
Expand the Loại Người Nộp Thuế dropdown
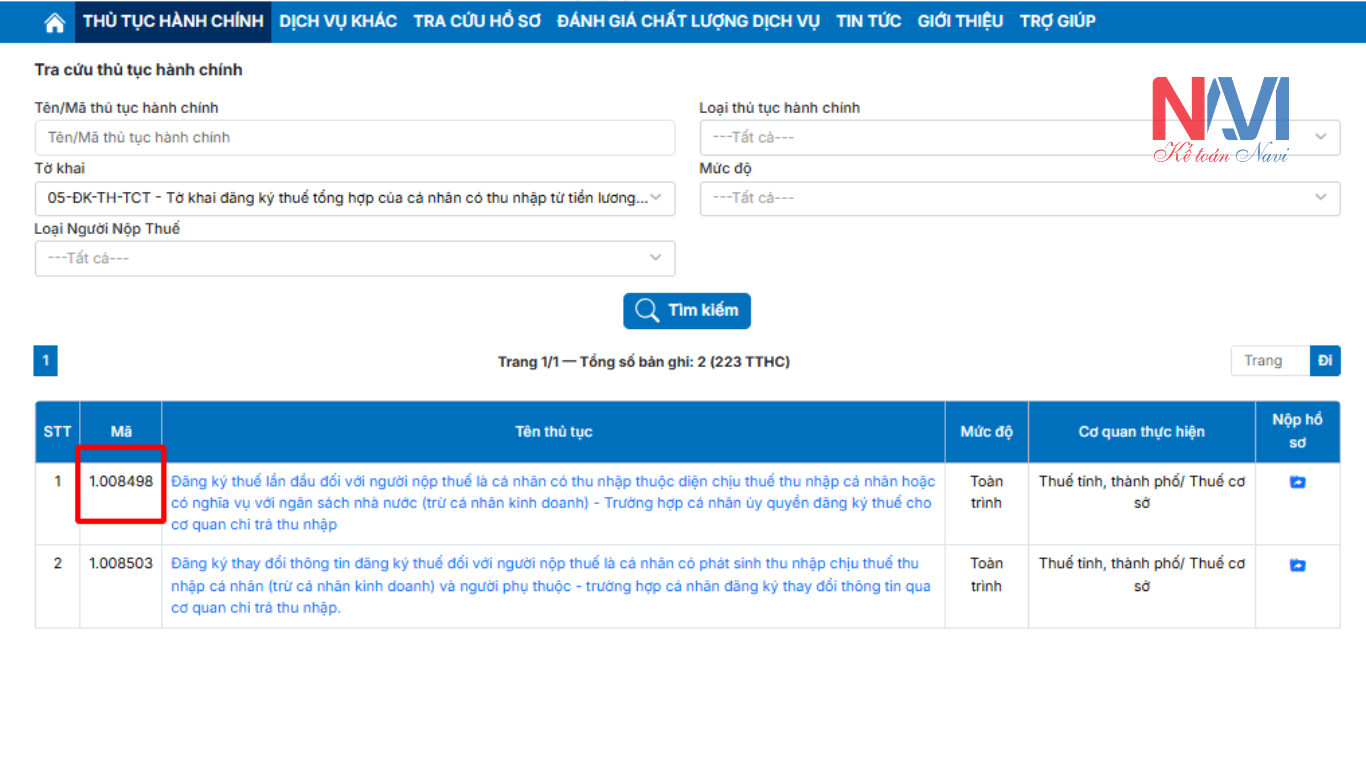[354, 258]
